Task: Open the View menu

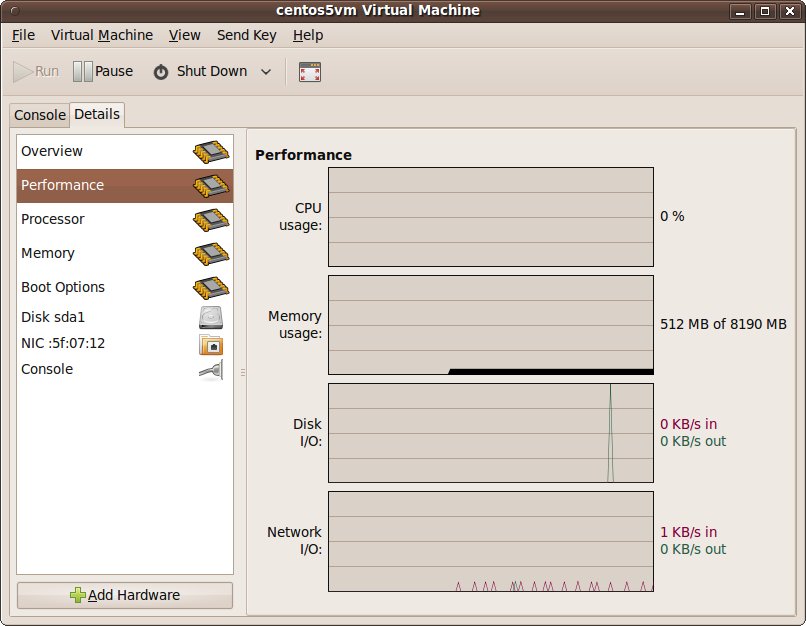Action: click(x=185, y=35)
